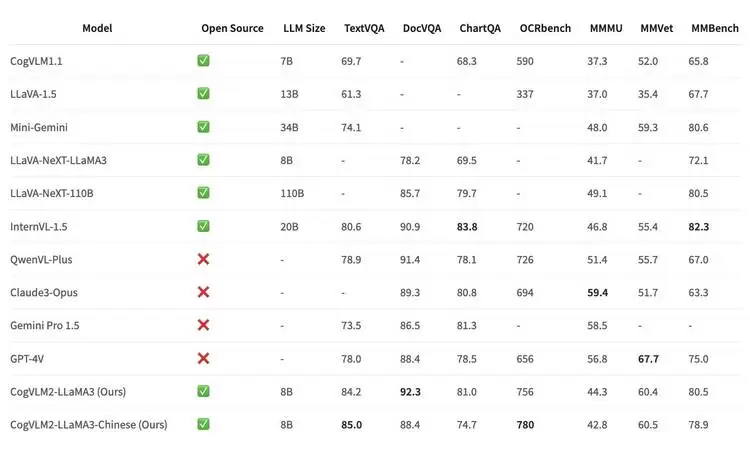Click the bold 780 OCRbench score
This screenshot has width=750, height=454.
point(525,424)
